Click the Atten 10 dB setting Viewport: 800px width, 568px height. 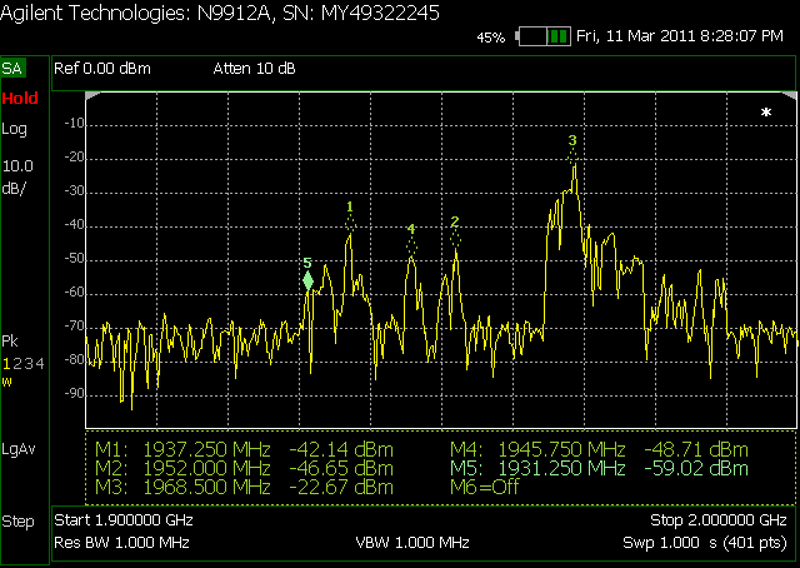click(254, 68)
